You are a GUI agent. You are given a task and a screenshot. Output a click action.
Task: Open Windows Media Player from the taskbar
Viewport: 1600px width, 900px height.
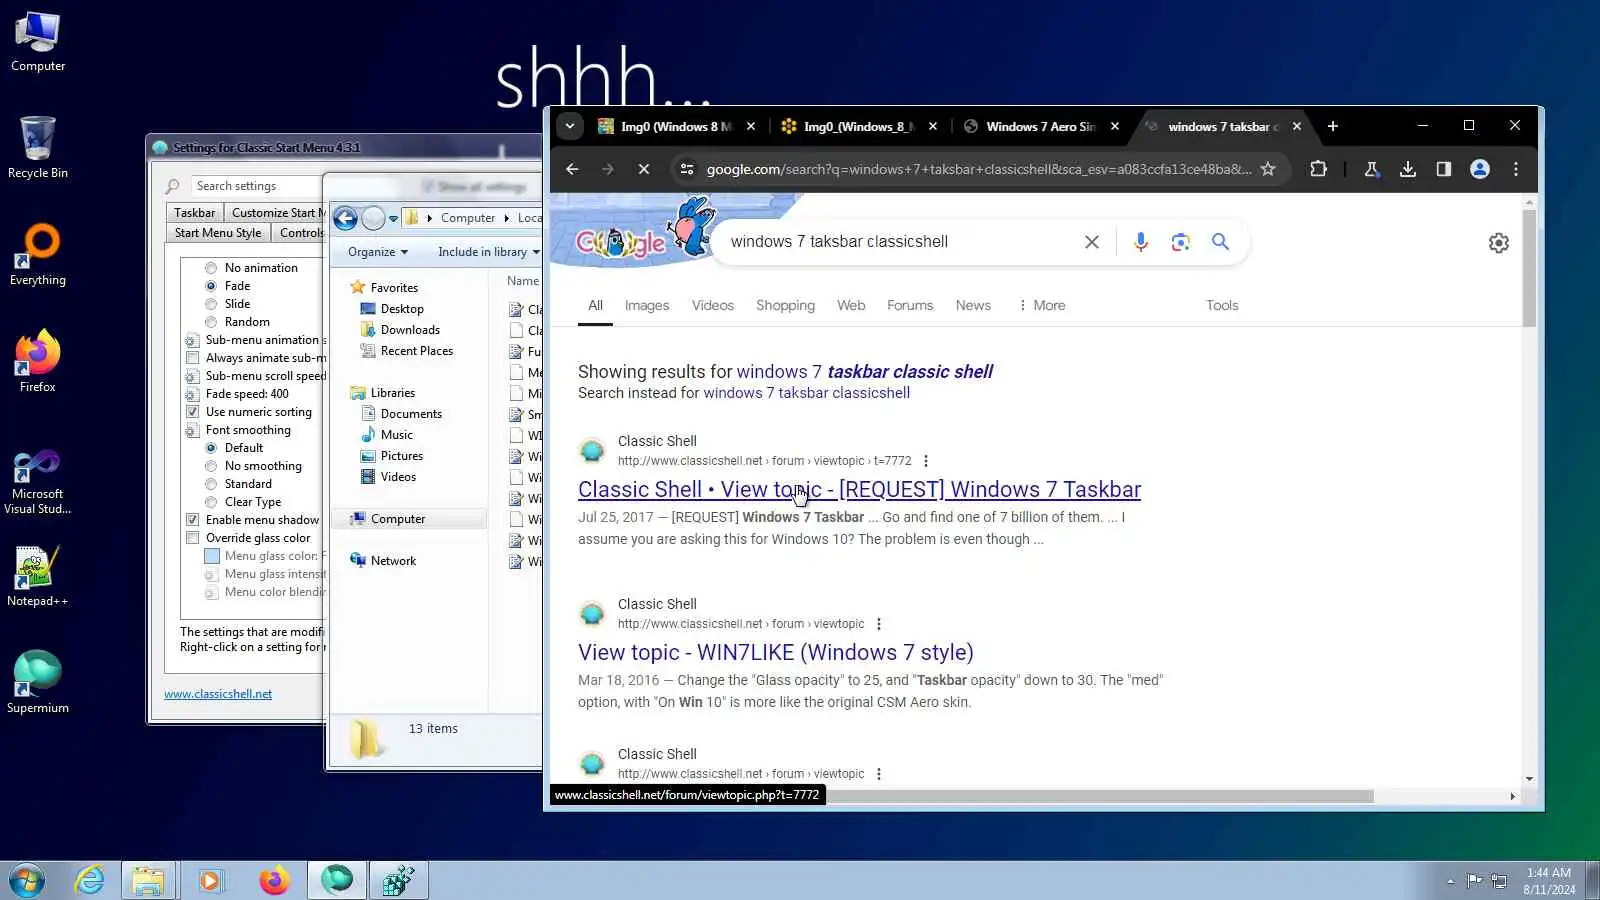[x=210, y=881]
